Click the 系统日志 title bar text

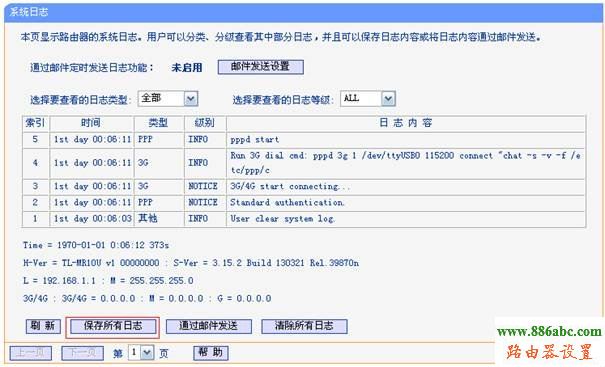29,12
